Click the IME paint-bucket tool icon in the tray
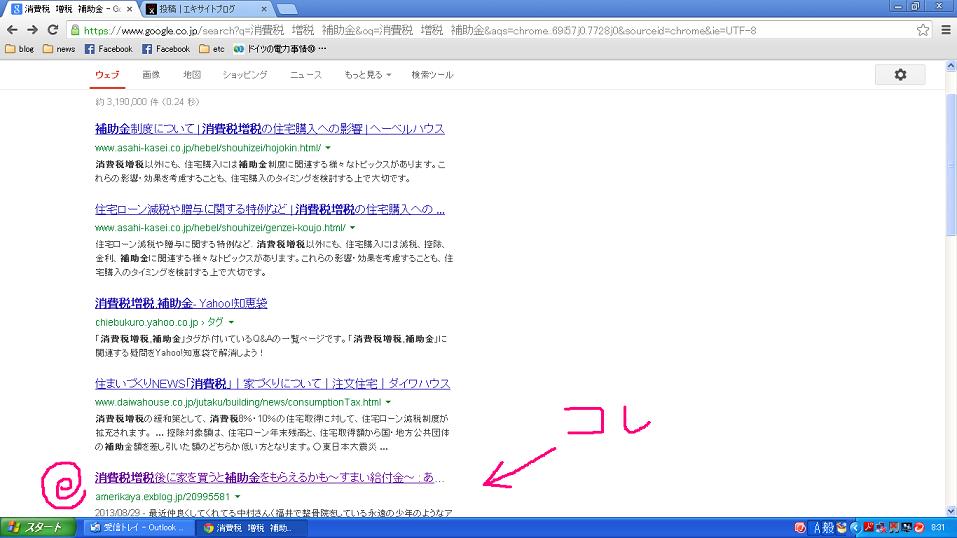 tap(842, 527)
